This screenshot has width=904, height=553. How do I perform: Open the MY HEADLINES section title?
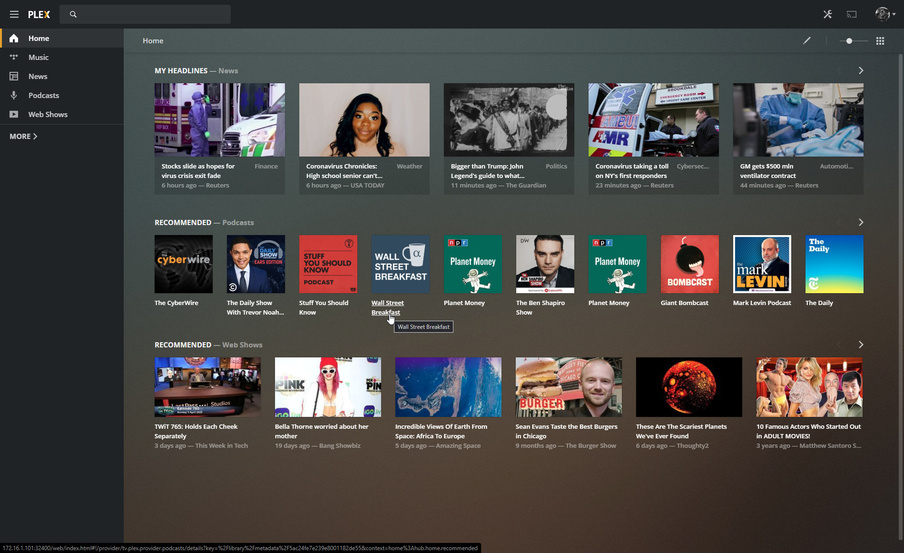click(x=180, y=70)
